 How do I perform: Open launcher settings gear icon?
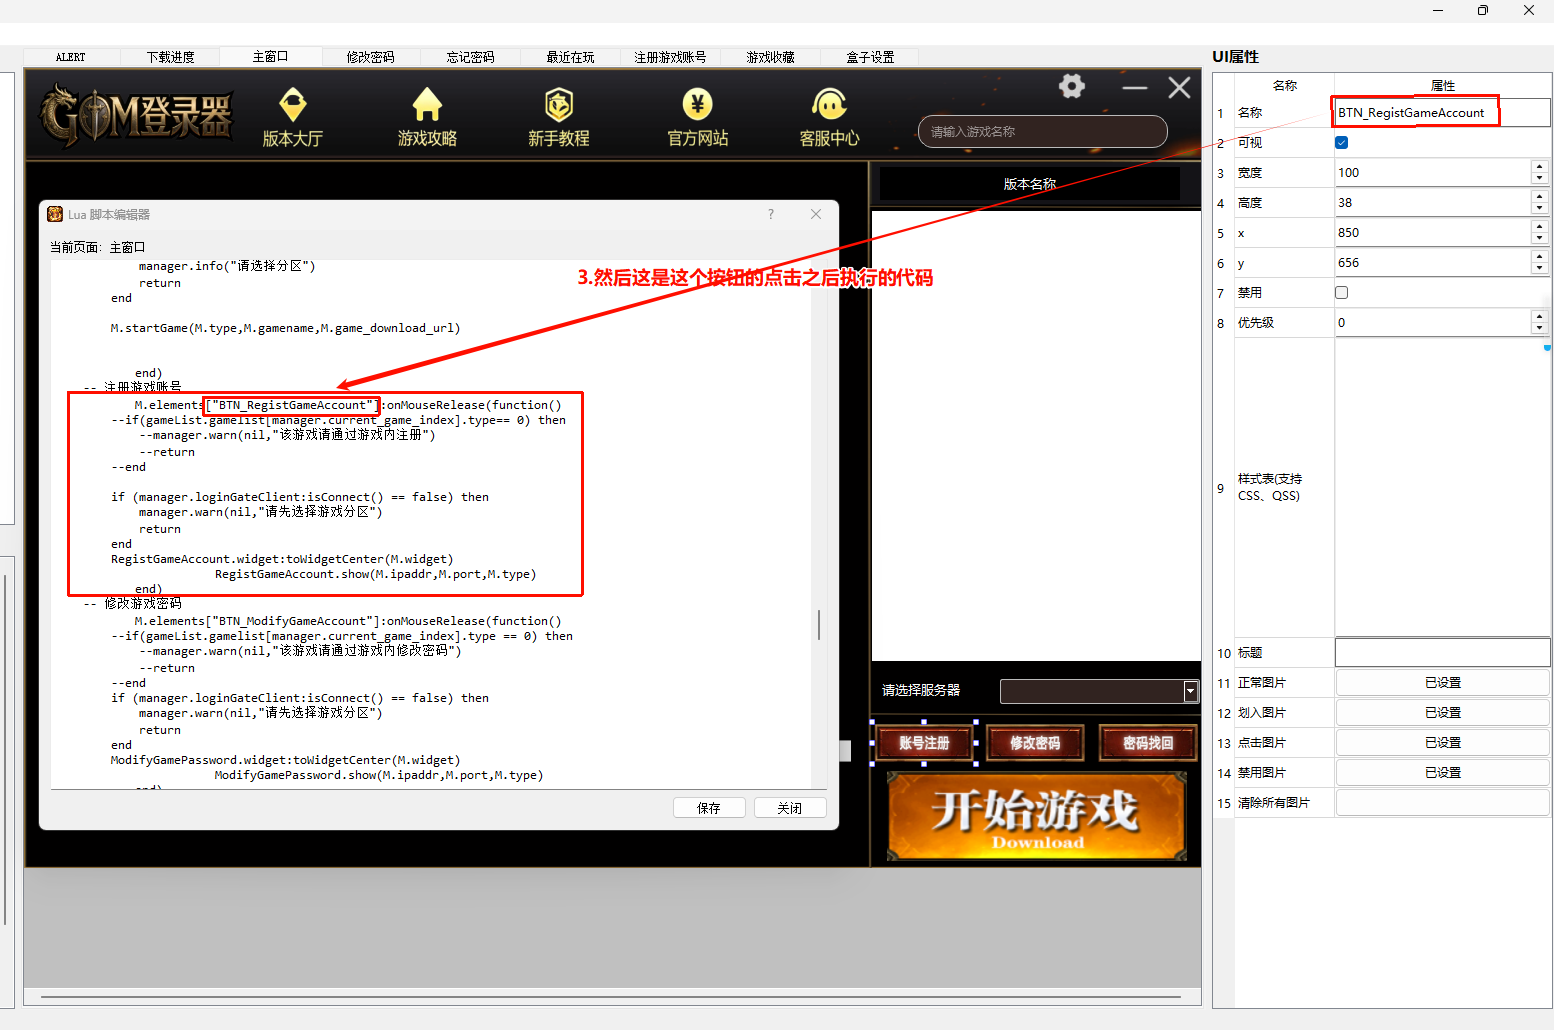[1072, 87]
